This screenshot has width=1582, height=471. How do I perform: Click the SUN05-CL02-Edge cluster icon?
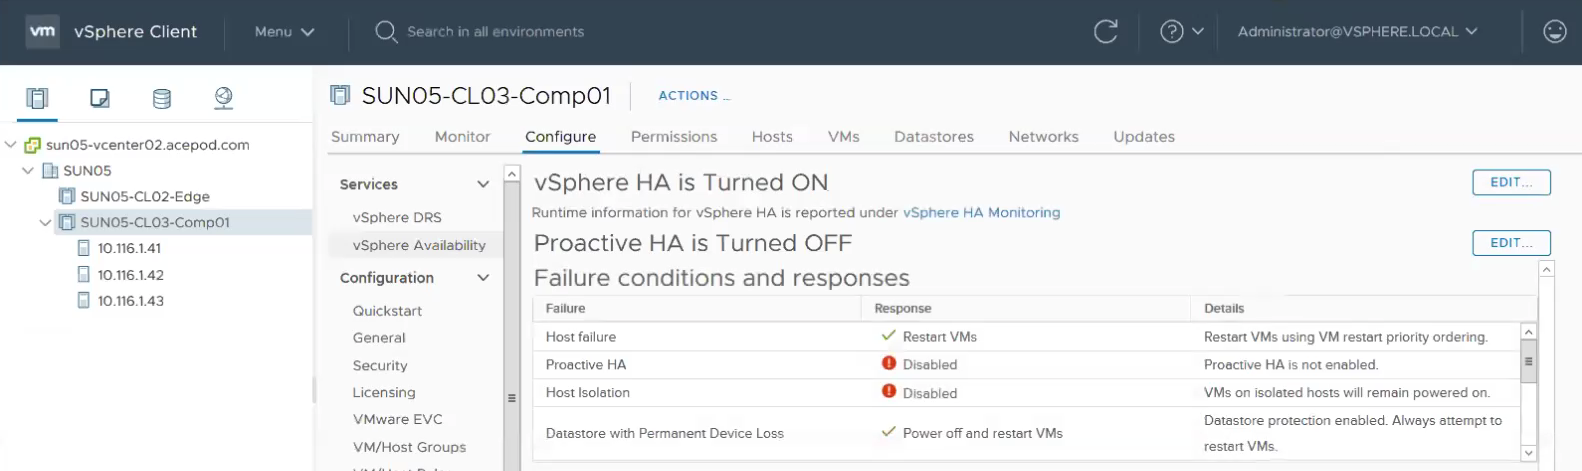(67, 197)
